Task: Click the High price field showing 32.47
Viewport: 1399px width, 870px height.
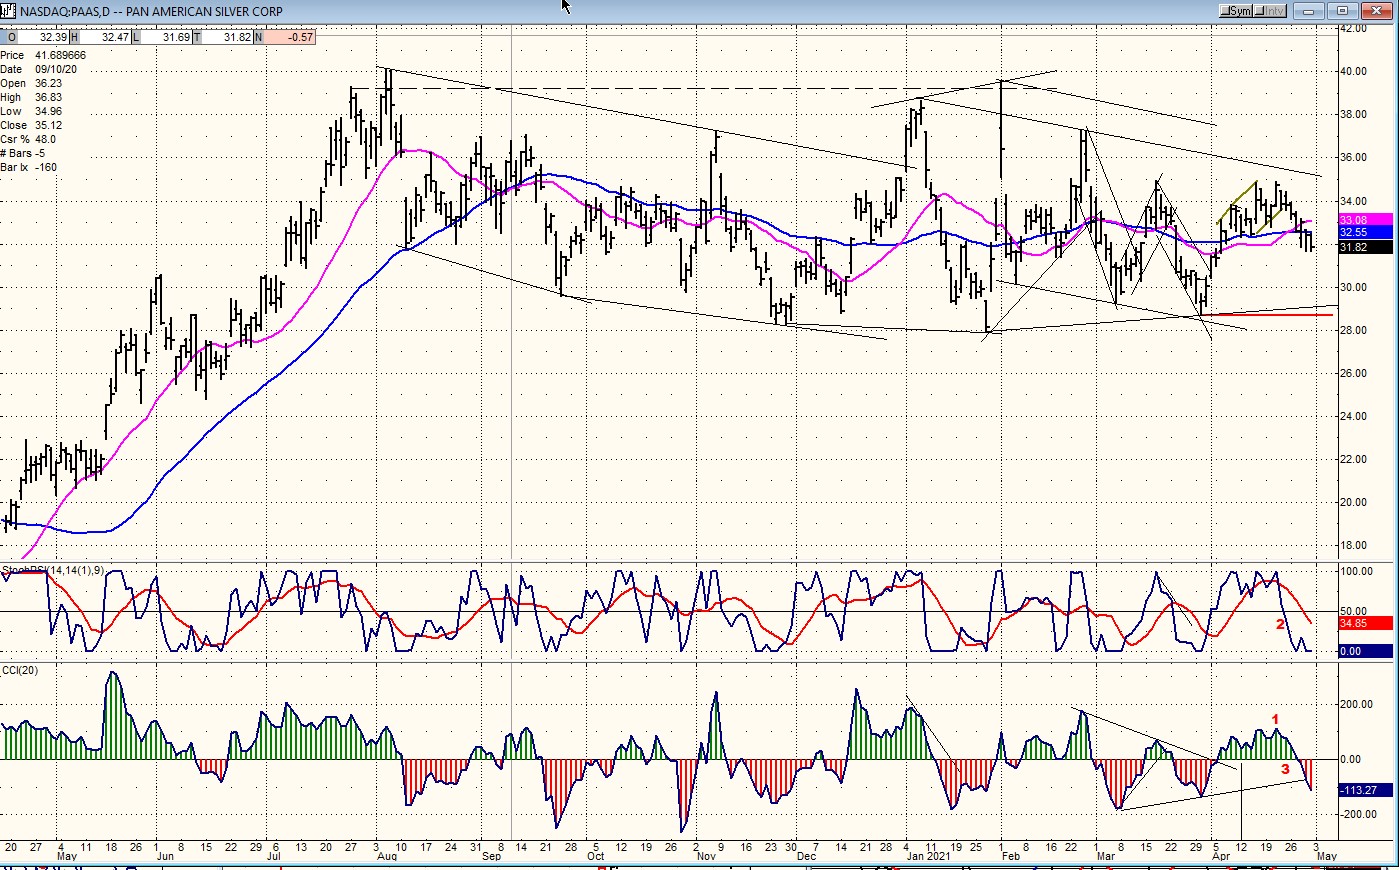Action: click(108, 37)
